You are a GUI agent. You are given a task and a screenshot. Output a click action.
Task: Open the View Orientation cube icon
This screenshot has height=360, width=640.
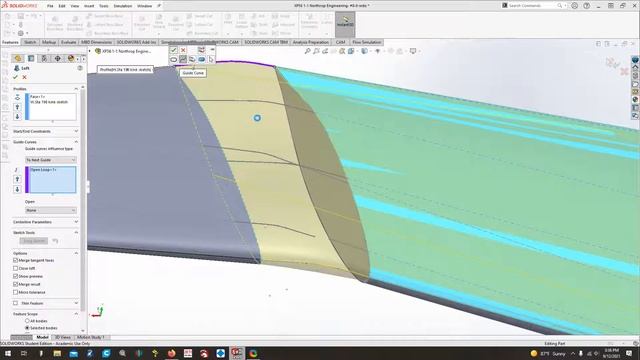coord(351,51)
